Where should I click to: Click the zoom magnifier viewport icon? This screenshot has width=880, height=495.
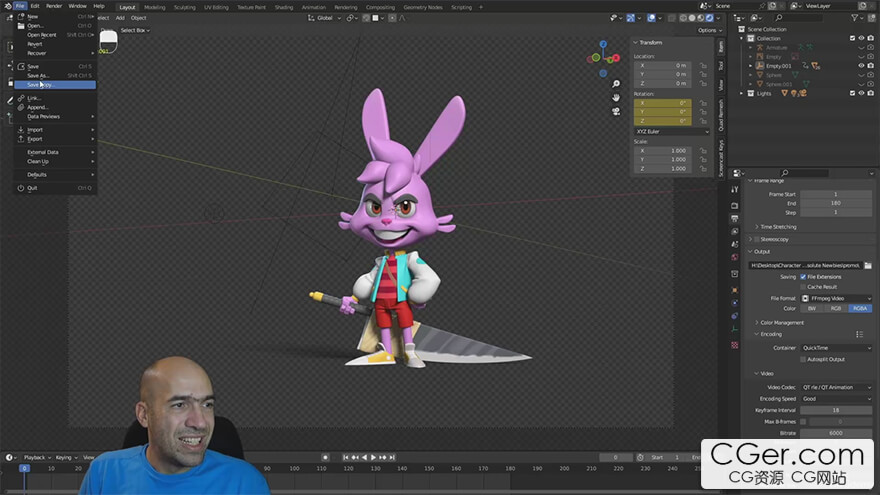(x=616, y=84)
